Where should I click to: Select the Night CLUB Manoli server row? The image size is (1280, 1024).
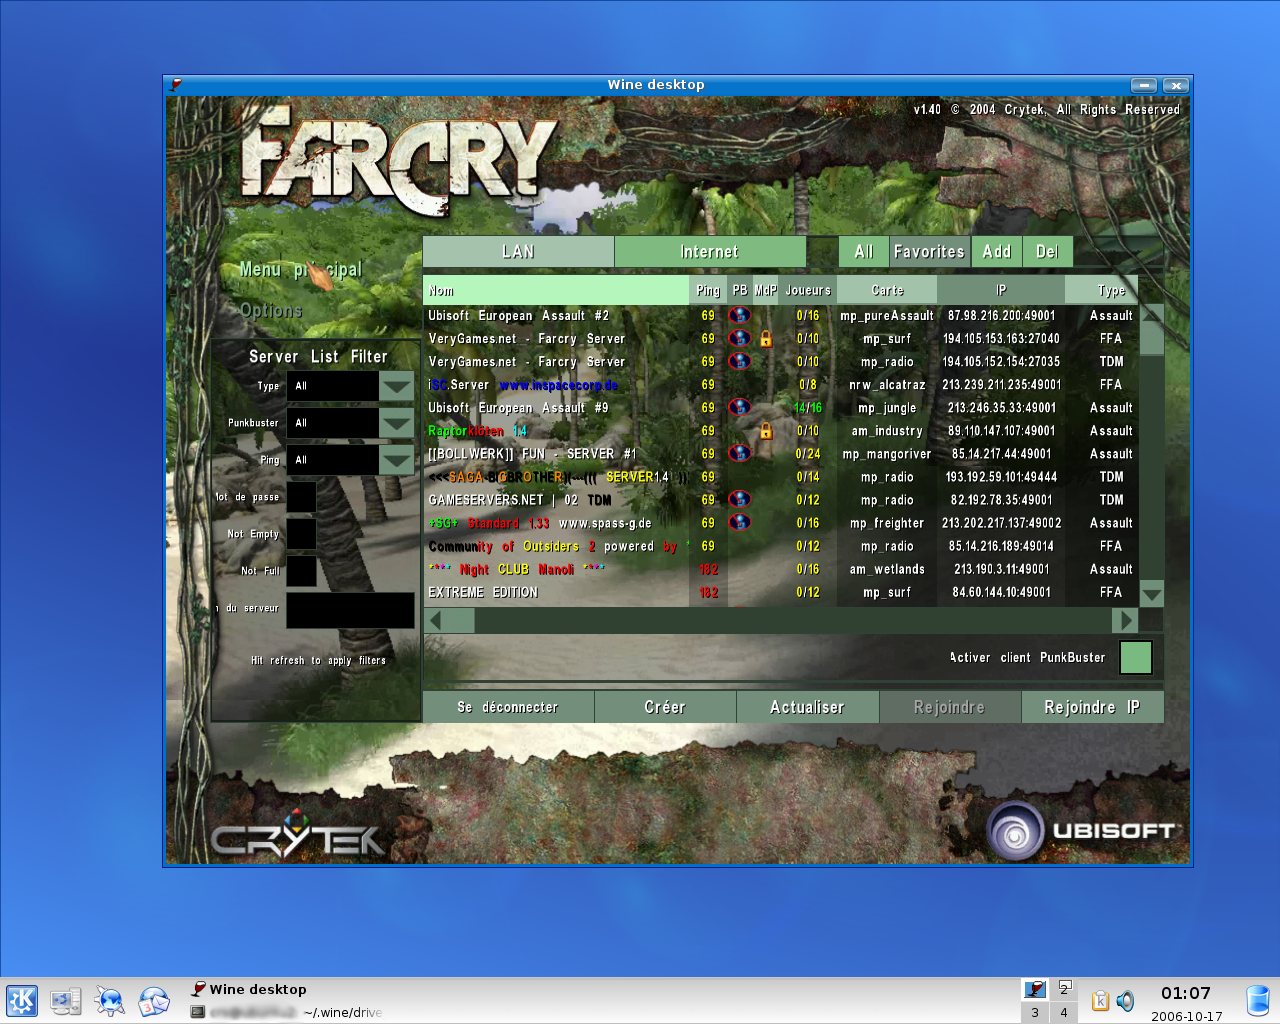(781, 569)
